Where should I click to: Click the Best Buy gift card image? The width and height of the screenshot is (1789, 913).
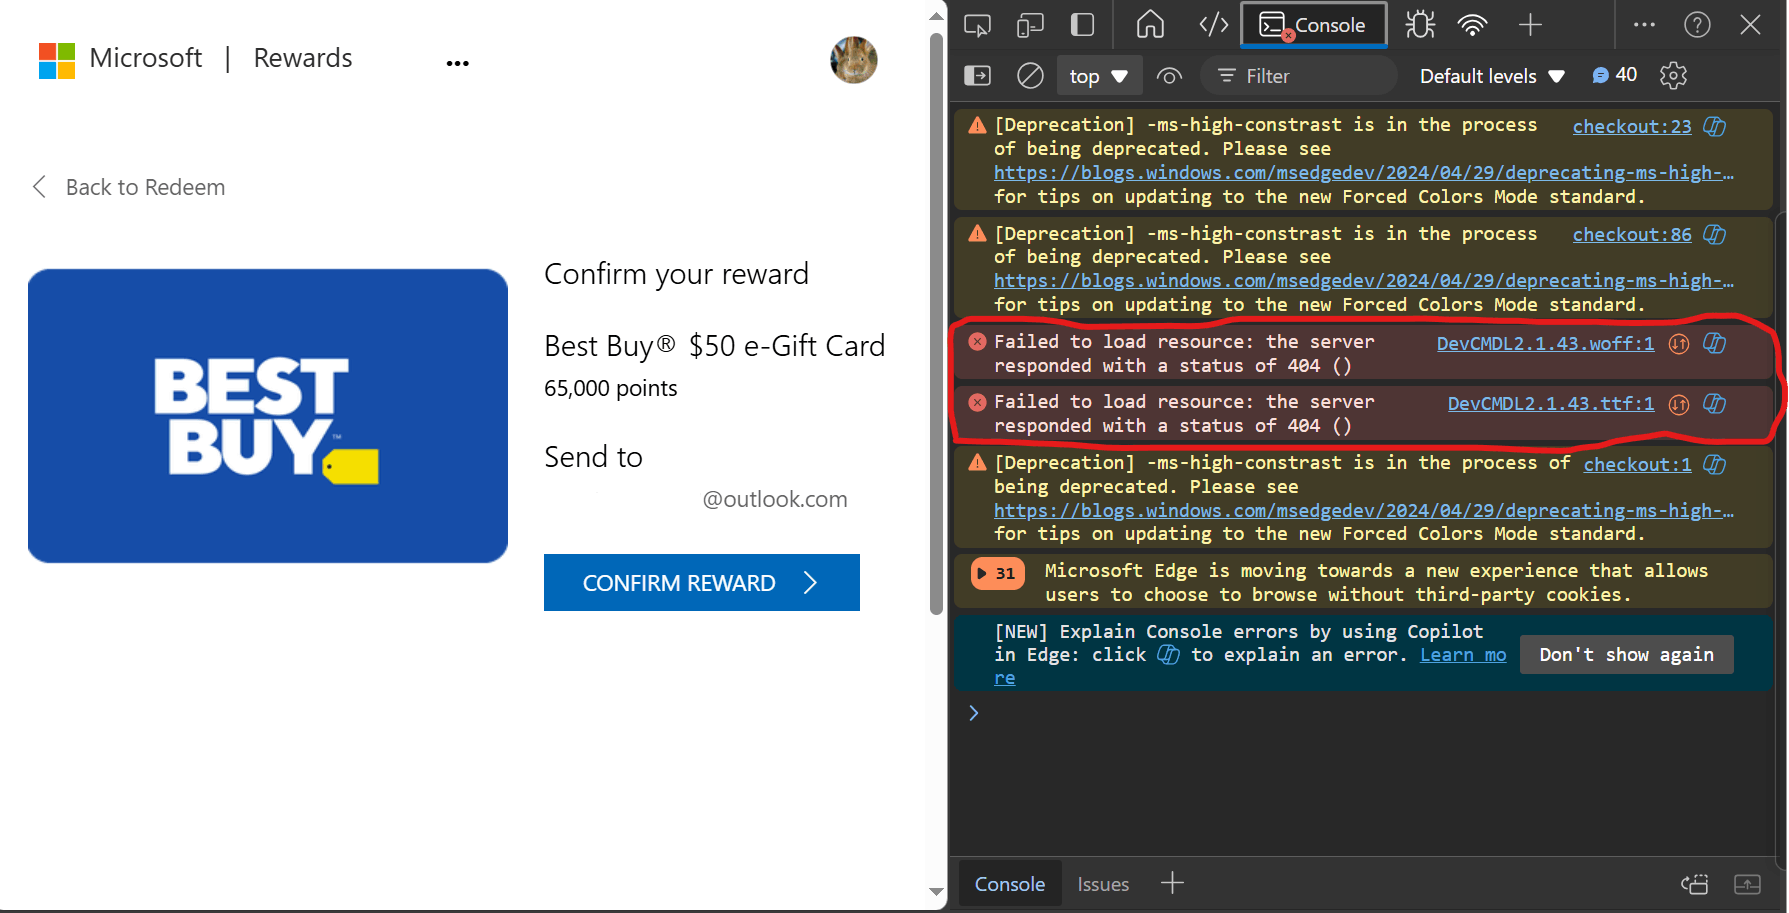coord(268,416)
